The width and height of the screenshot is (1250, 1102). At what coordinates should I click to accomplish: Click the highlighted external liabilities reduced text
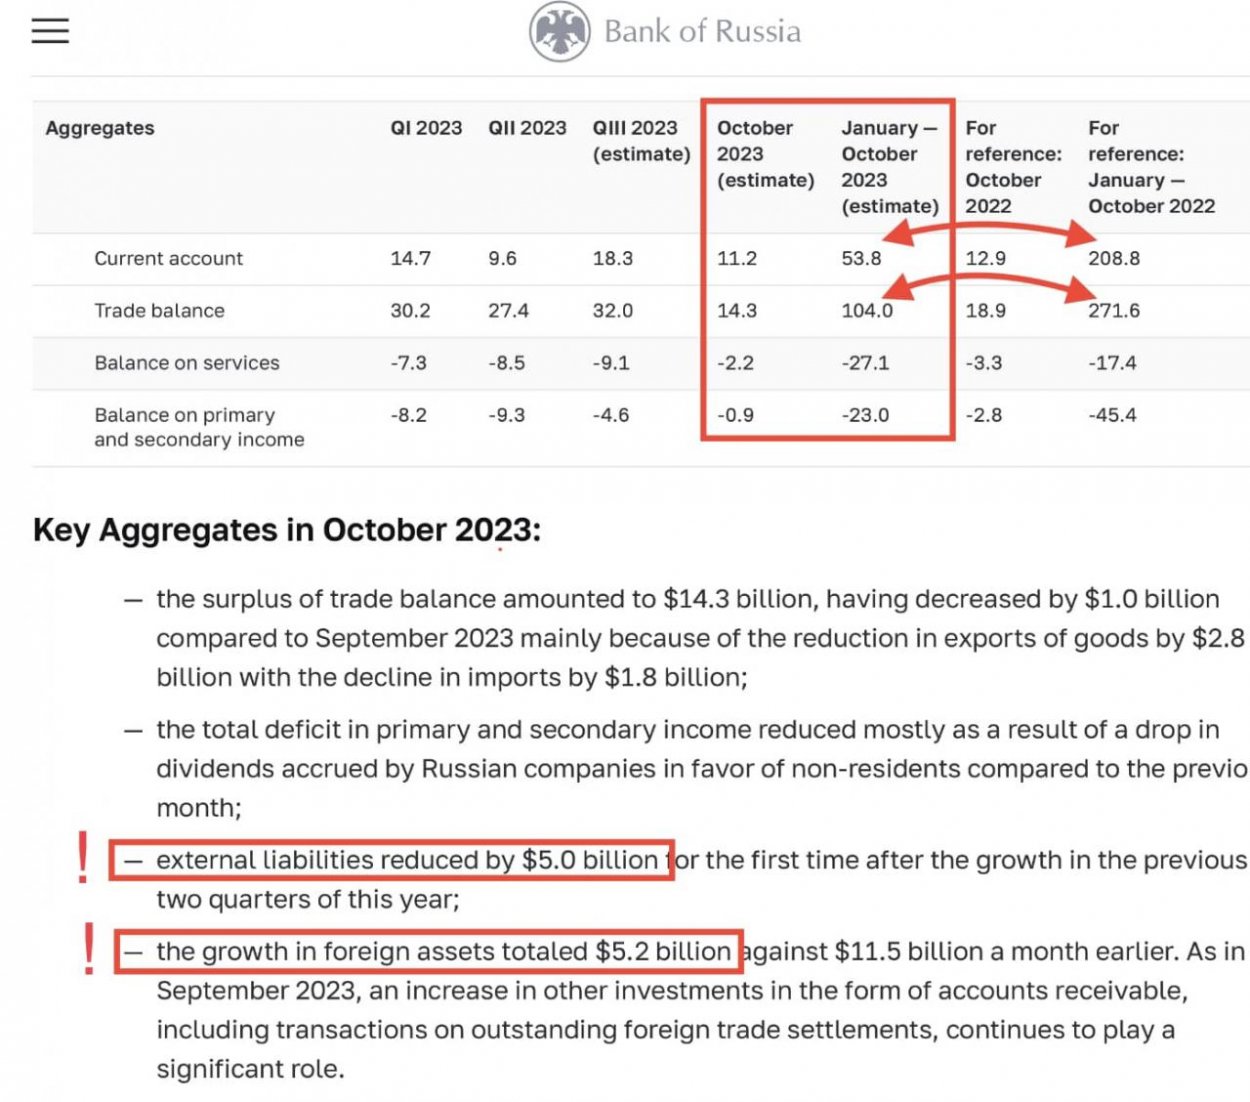point(406,860)
